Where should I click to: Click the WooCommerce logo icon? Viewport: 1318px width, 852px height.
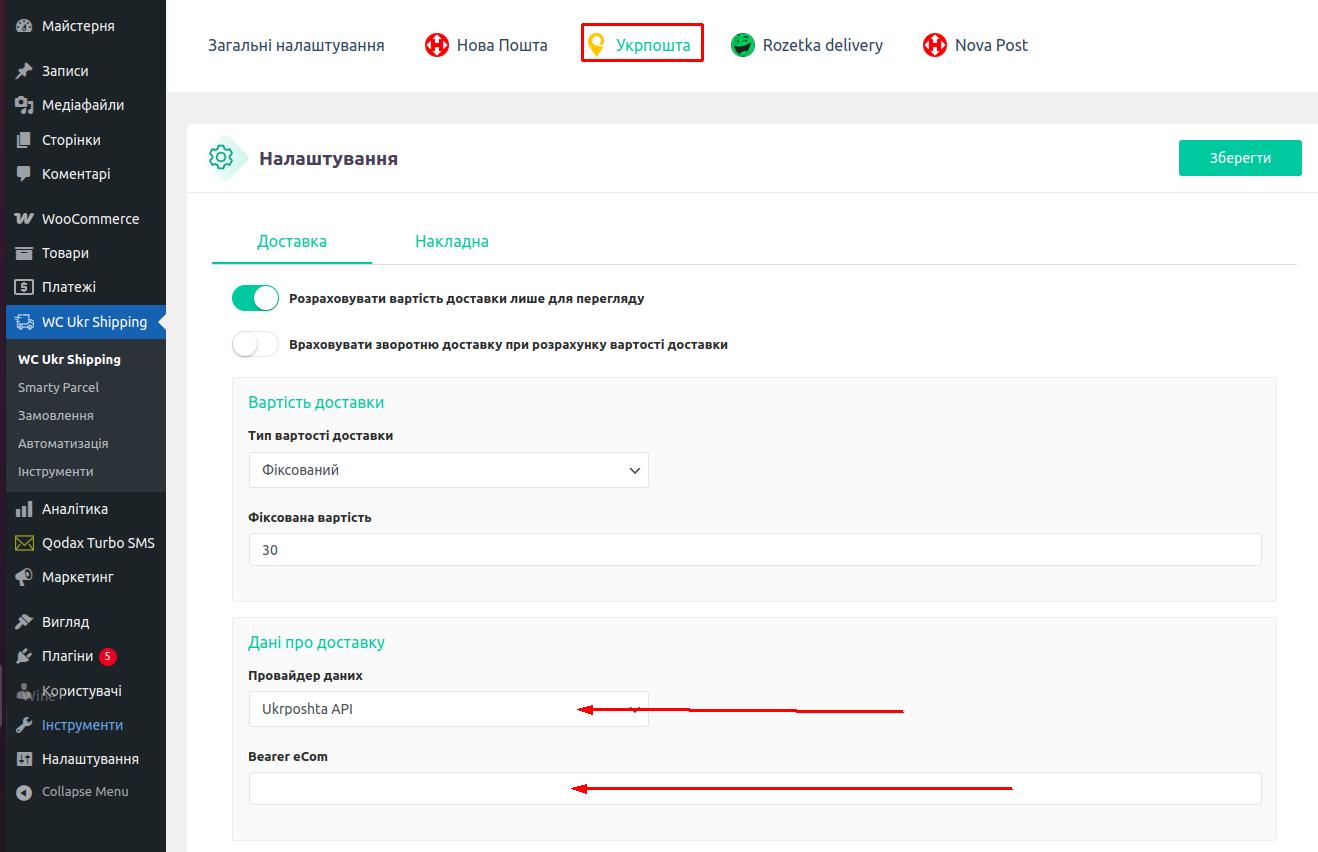(x=24, y=219)
